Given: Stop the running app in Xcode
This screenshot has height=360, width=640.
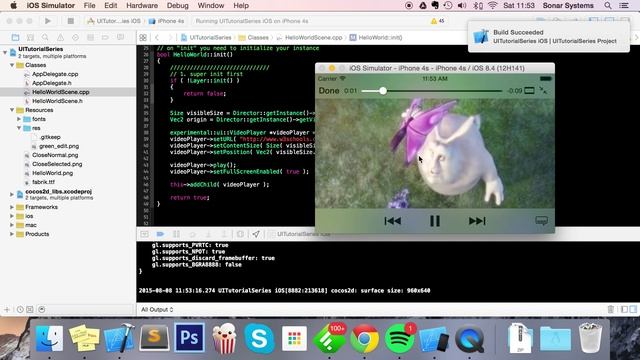Looking at the screenshot, I should [x=71, y=21].
